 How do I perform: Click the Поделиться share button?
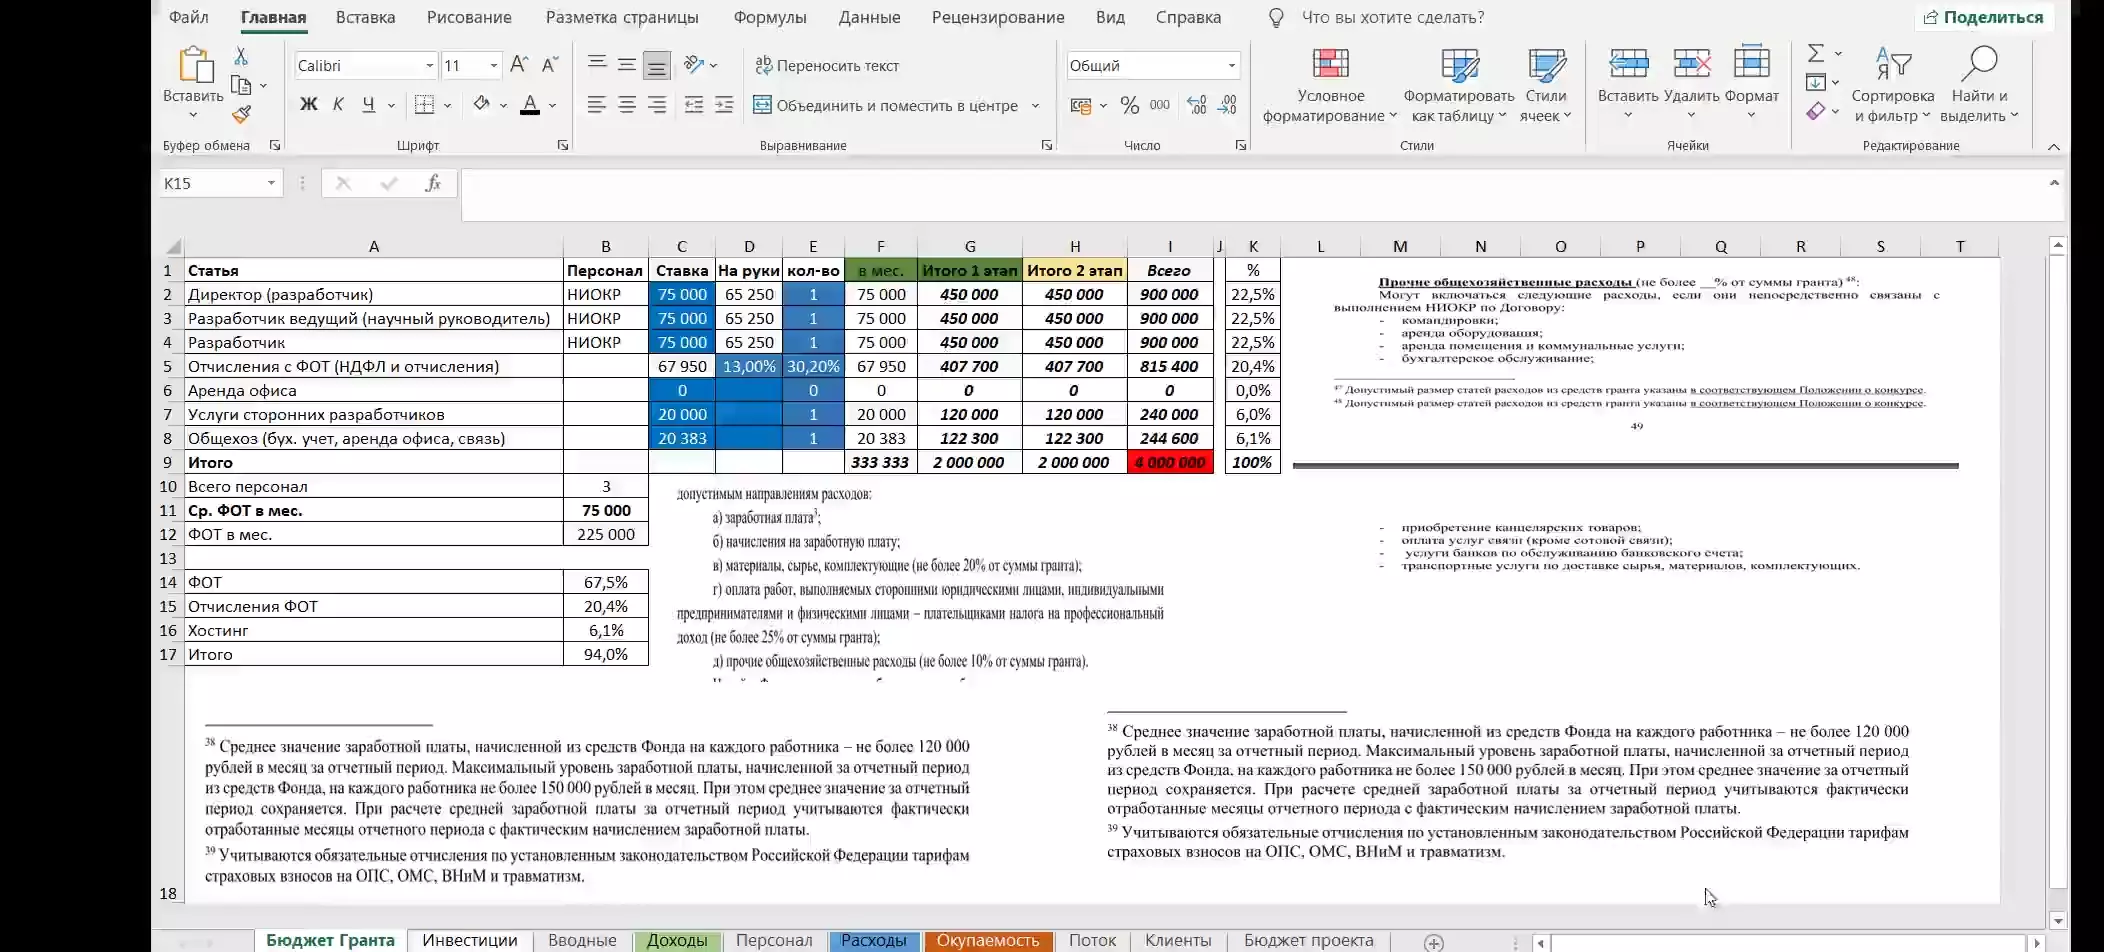tap(1983, 17)
